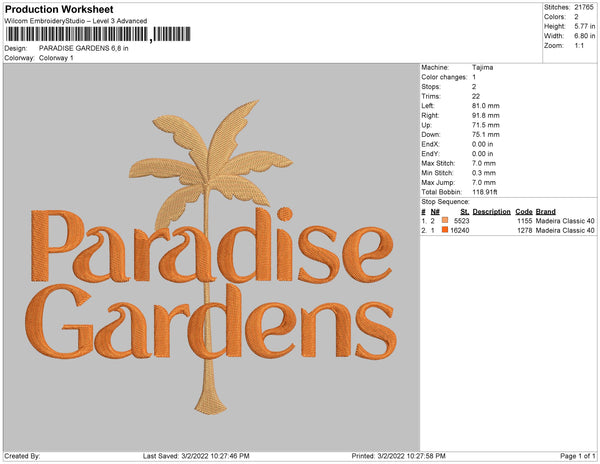The width and height of the screenshot is (600, 464).
Task: Click the Stitches value 21765
Action: pos(584,7)
